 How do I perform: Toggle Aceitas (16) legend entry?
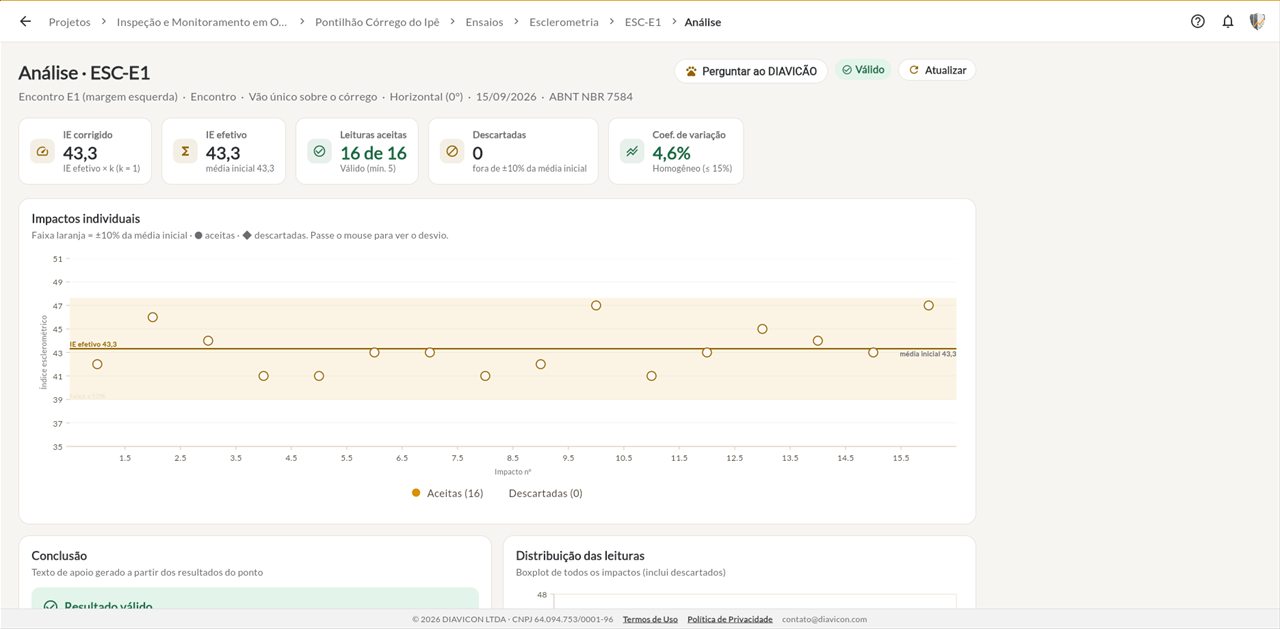(447, 493)
